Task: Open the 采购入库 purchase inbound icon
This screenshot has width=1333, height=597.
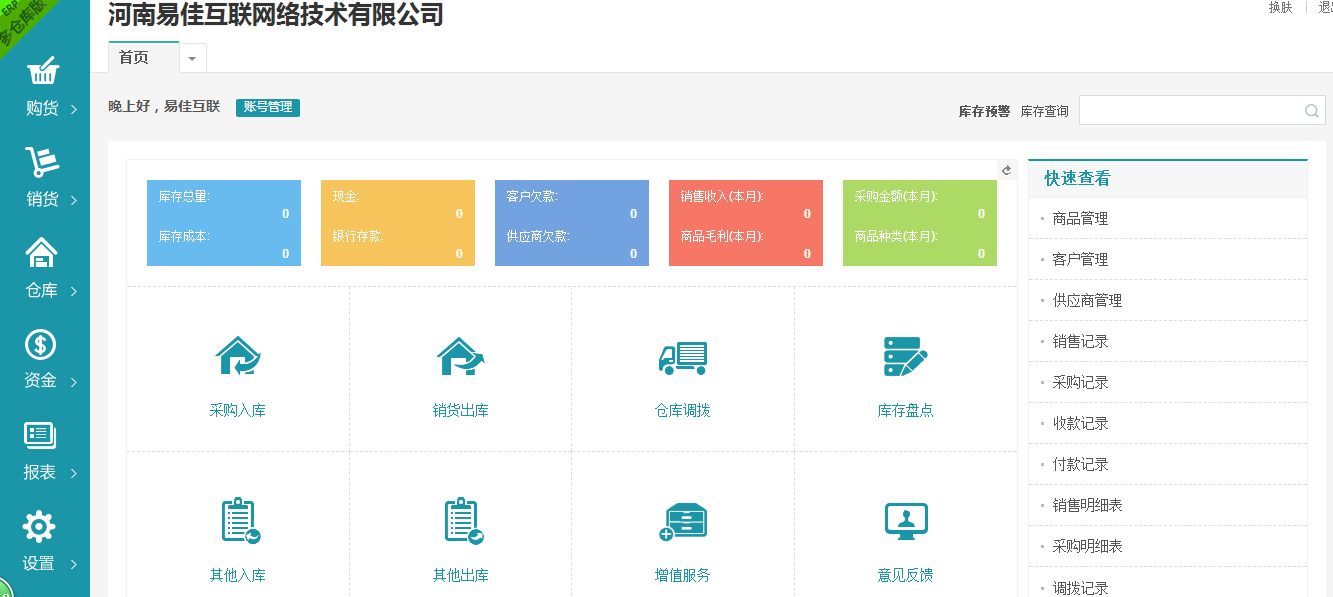Action: pyautogui.click(x=238, y=356)
